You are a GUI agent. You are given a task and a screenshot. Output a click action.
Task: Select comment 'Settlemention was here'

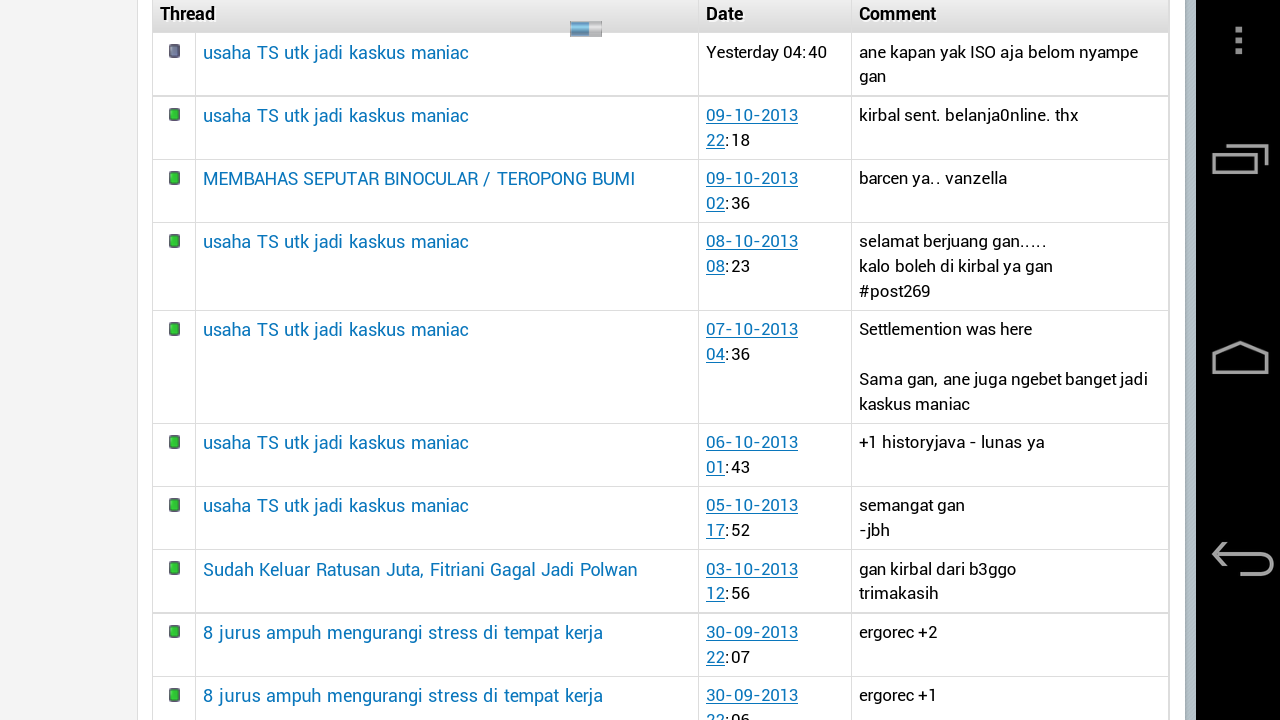tap(946, 330)
